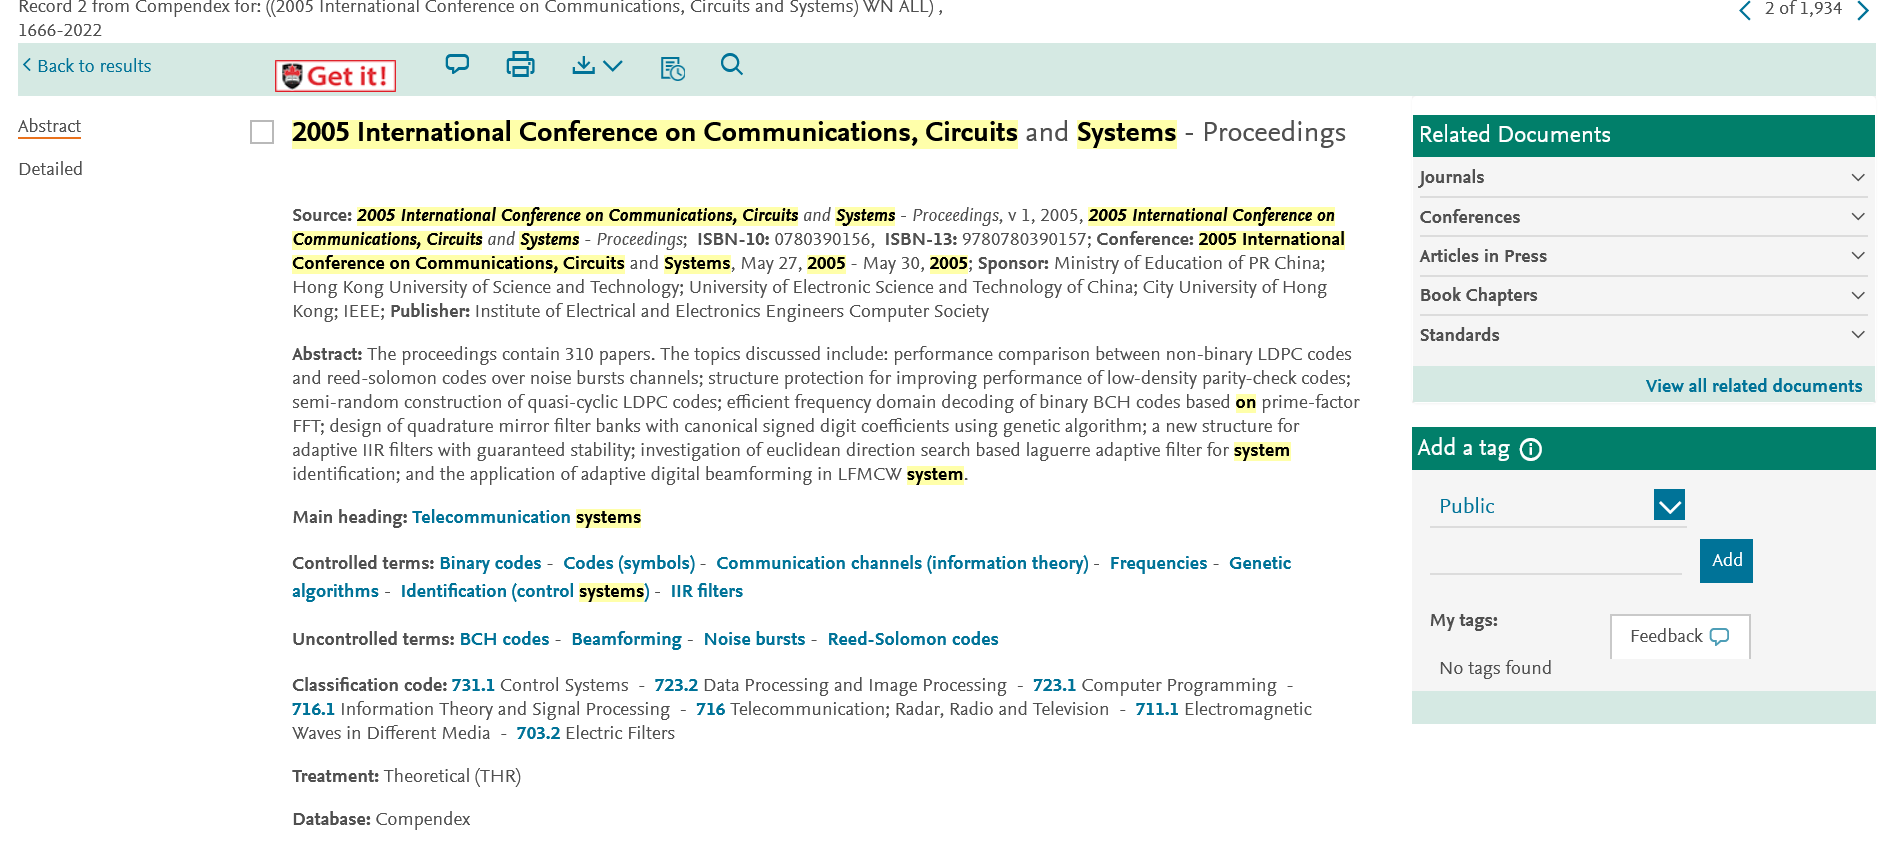
Task: Open the Feedback button
Action: tap(1680, 637)
